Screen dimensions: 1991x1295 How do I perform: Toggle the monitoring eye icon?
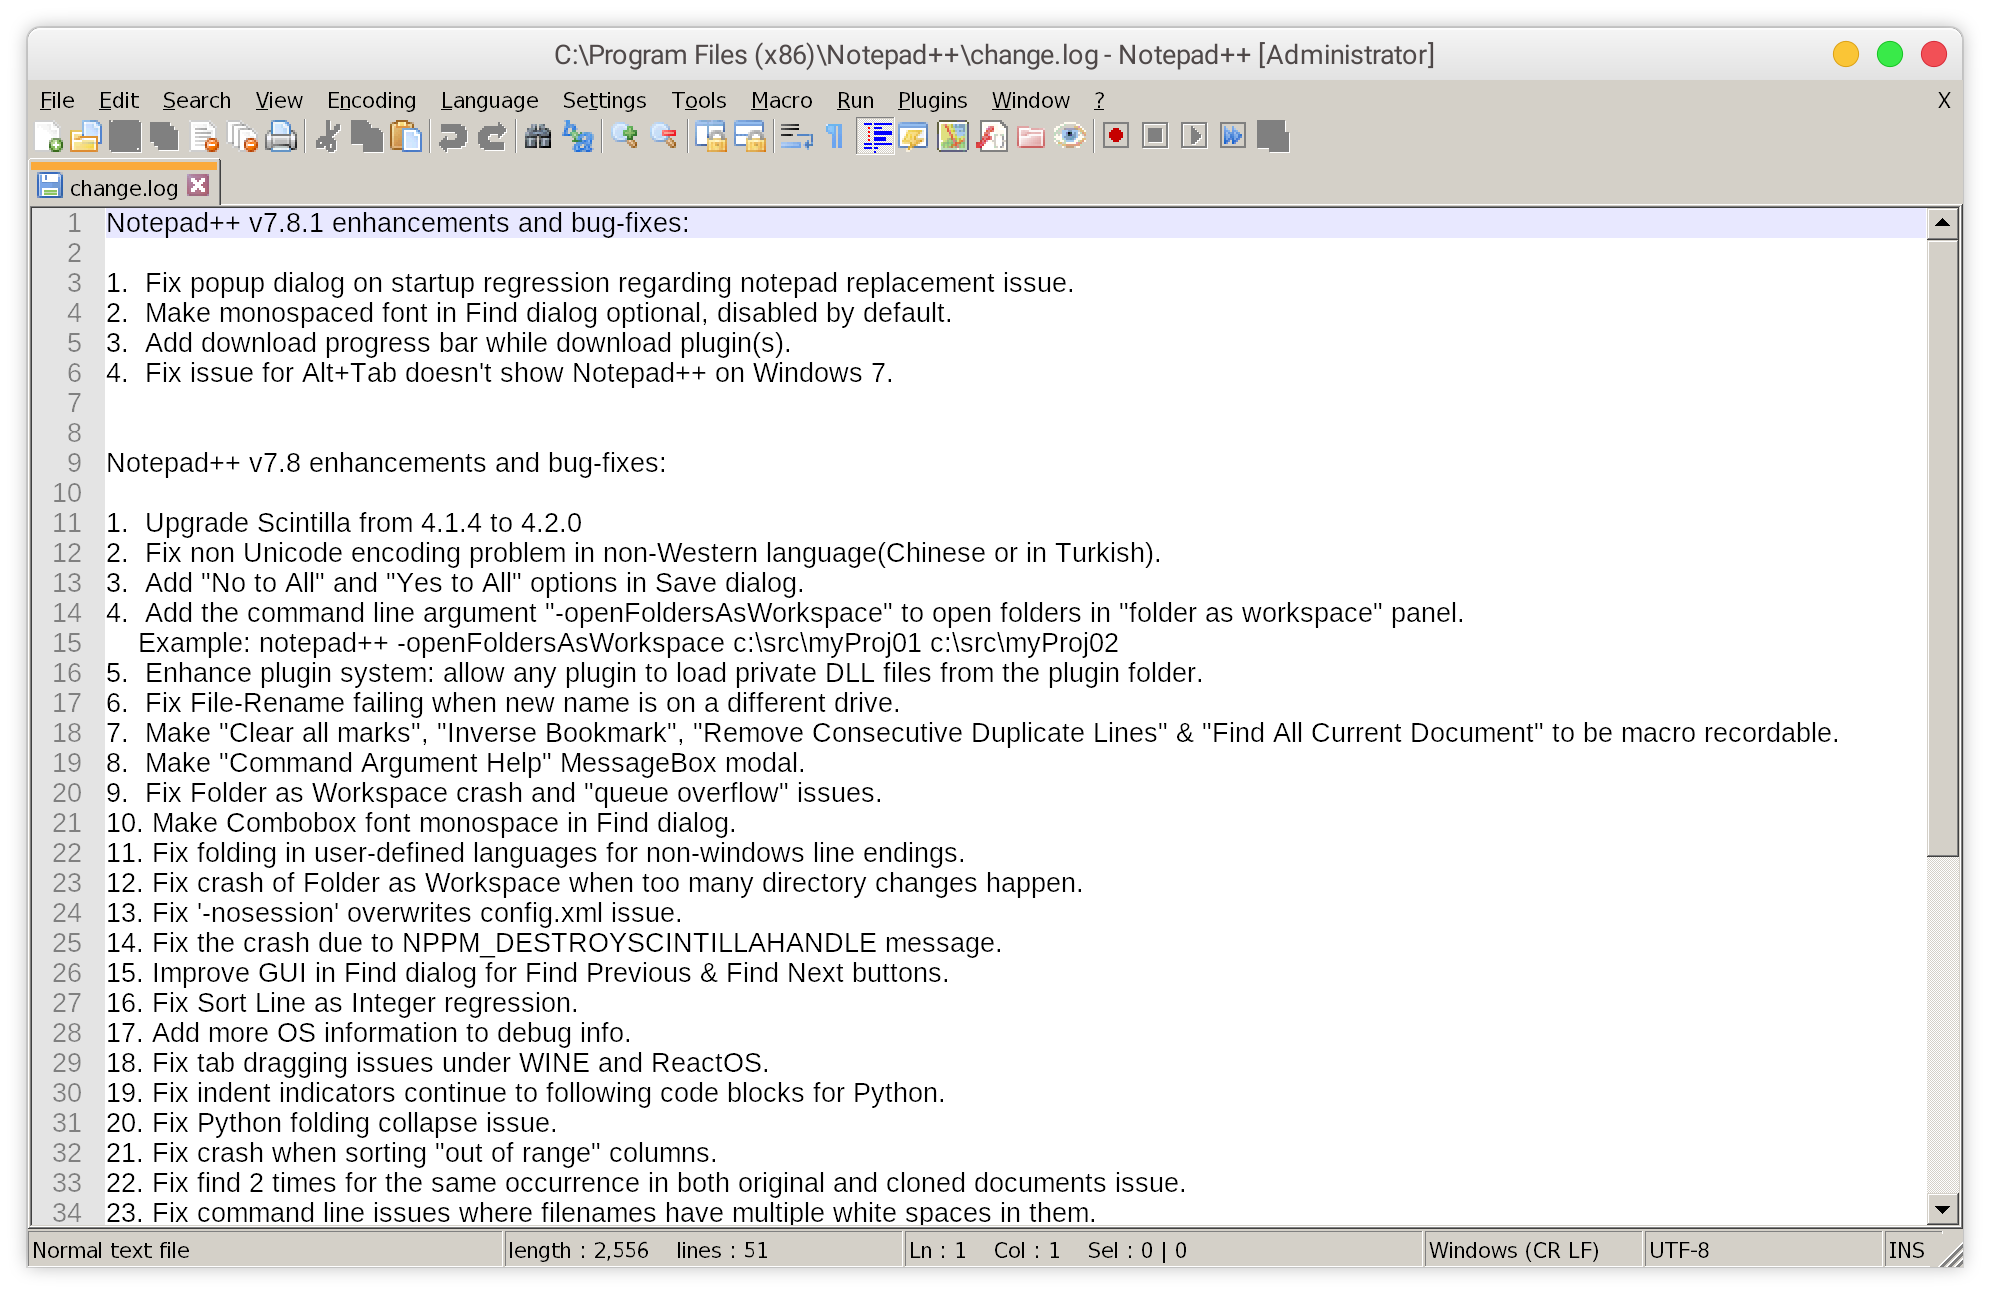(x=1070, y=136)
